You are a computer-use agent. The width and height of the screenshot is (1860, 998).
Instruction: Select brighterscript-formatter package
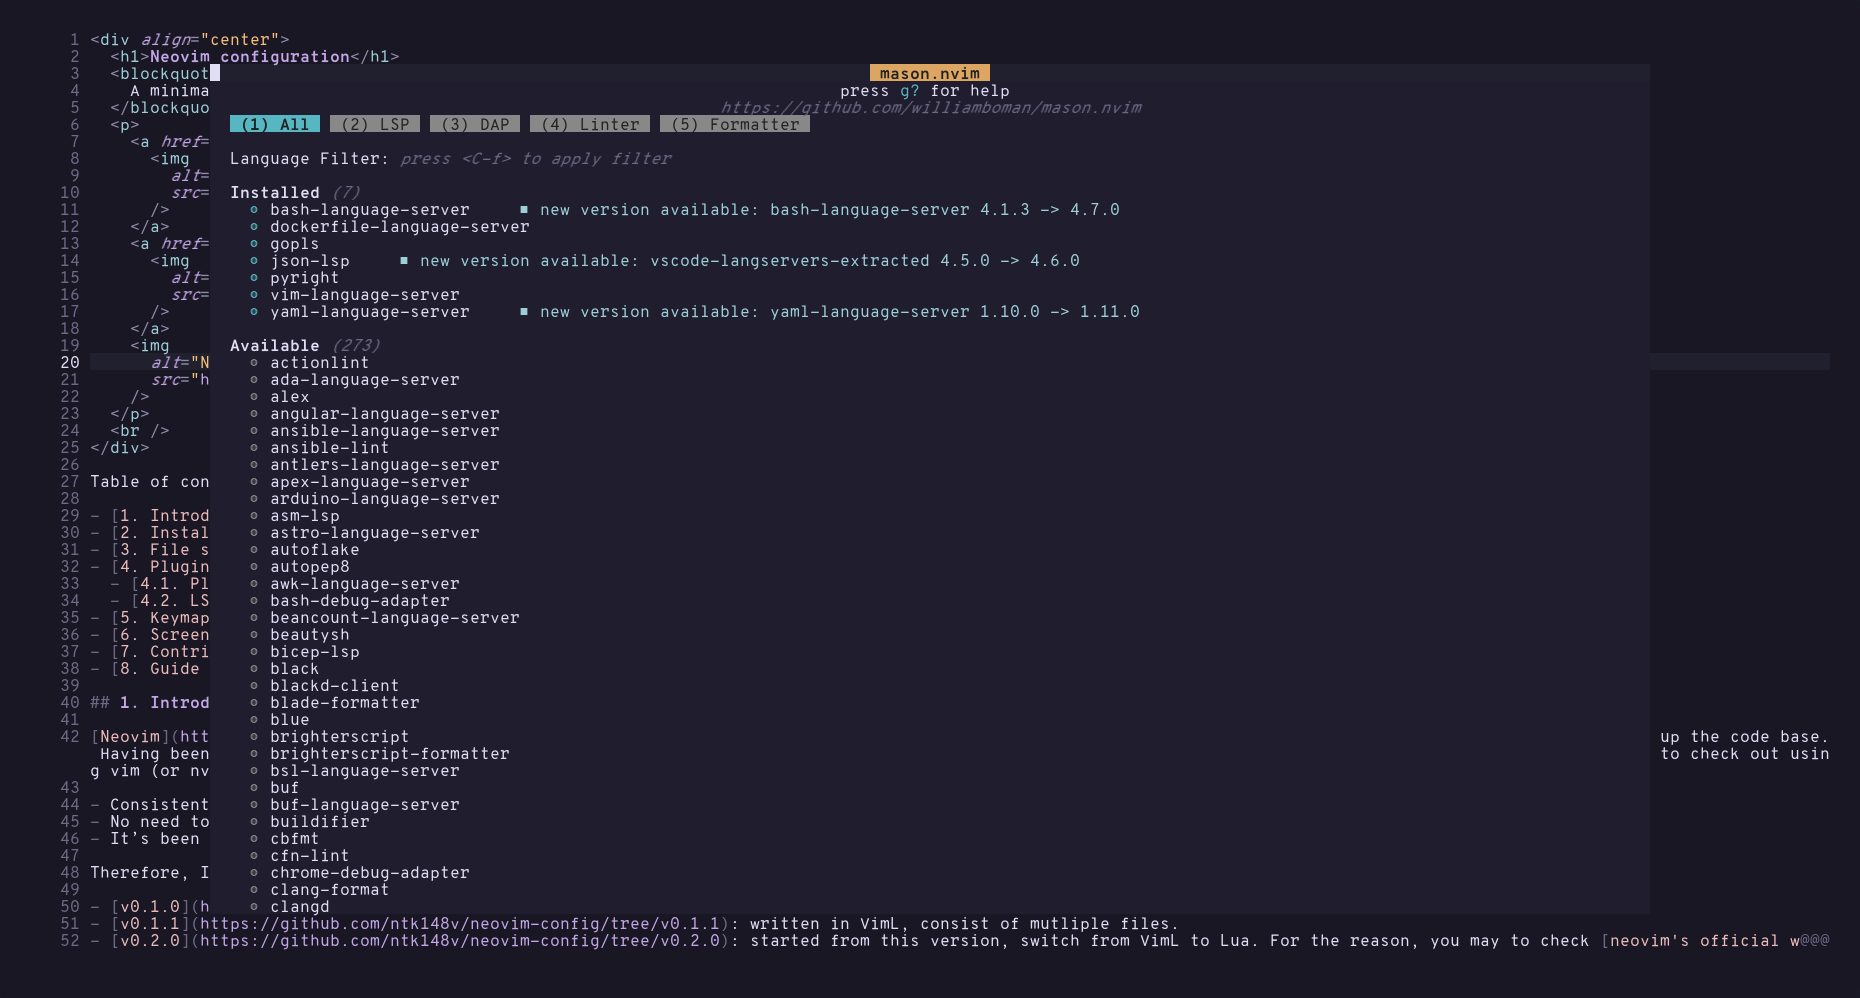(390, 753)
